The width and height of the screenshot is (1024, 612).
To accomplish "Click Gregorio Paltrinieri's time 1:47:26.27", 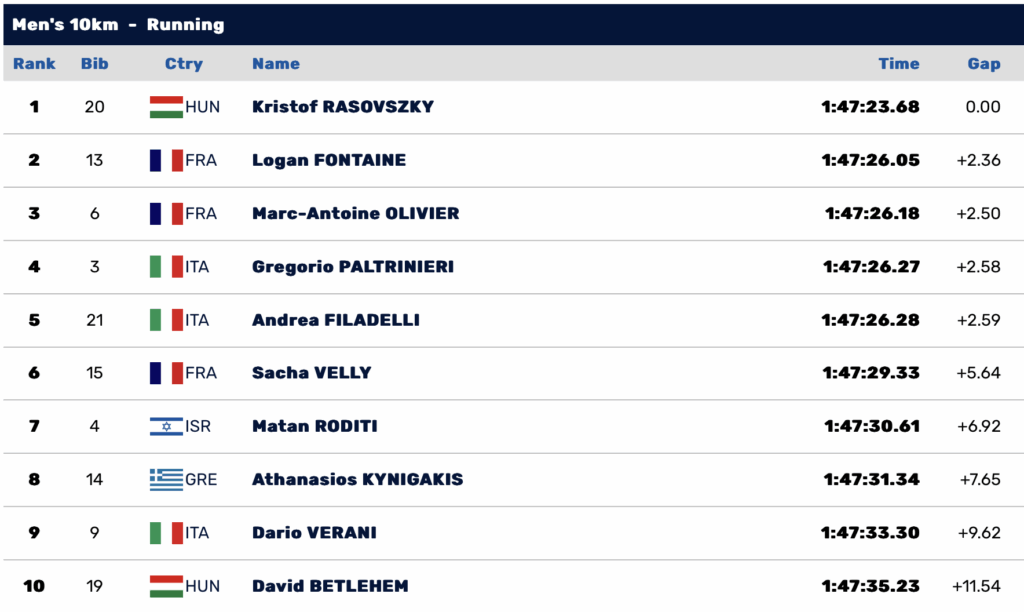I will (871, 266).
